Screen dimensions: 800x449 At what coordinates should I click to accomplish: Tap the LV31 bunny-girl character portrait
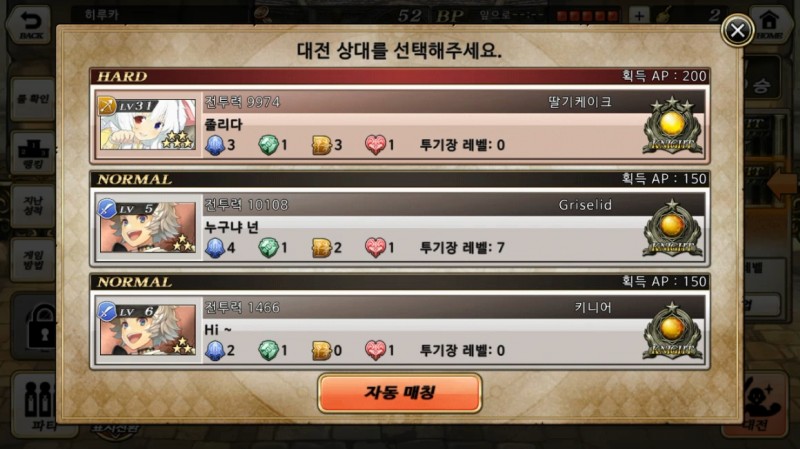pyautogui.click(x=147, y=124)
